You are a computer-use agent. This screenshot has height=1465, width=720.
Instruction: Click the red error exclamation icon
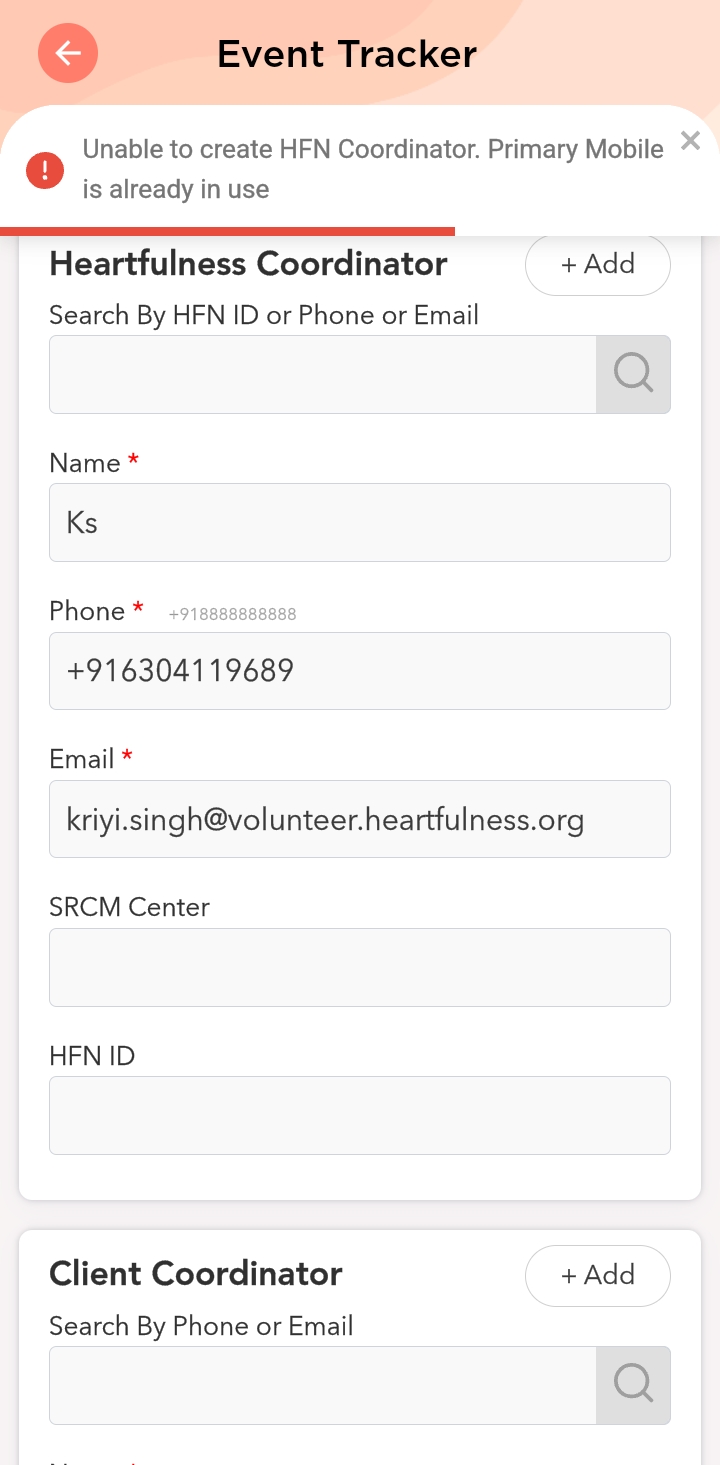45,169
